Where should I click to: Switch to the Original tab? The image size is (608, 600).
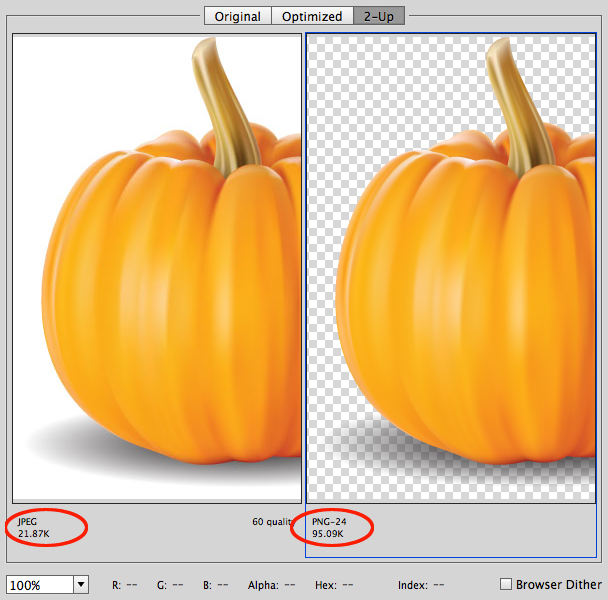[237, 16]
